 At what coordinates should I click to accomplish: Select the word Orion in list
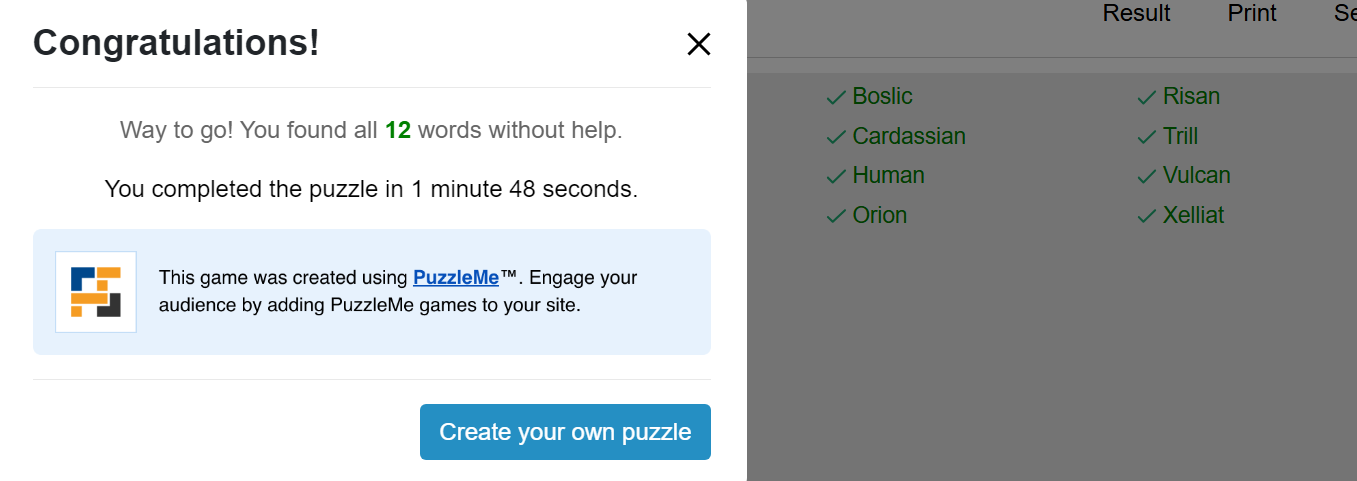click(879, 215)
